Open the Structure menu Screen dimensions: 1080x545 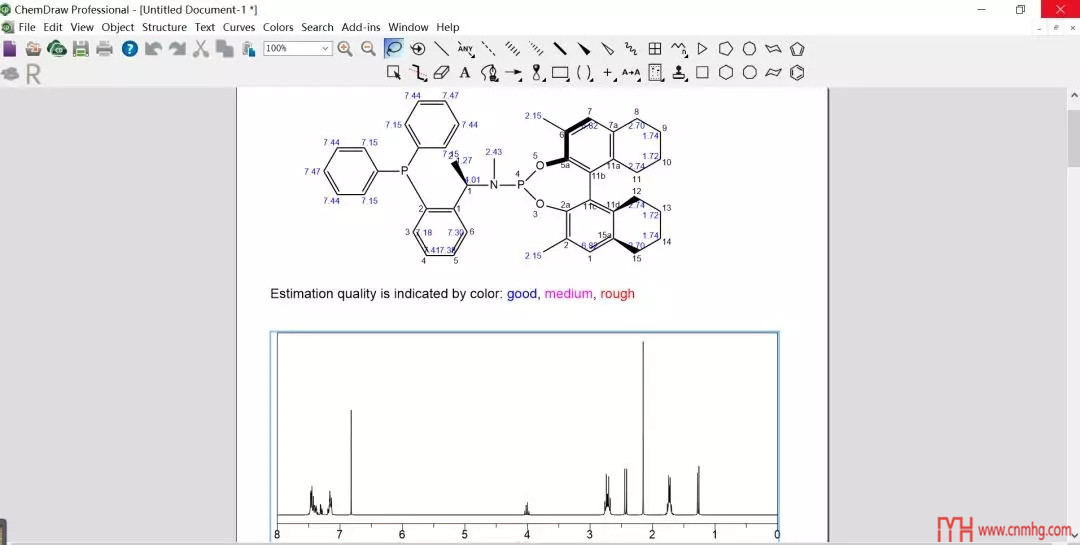[164, 27]
